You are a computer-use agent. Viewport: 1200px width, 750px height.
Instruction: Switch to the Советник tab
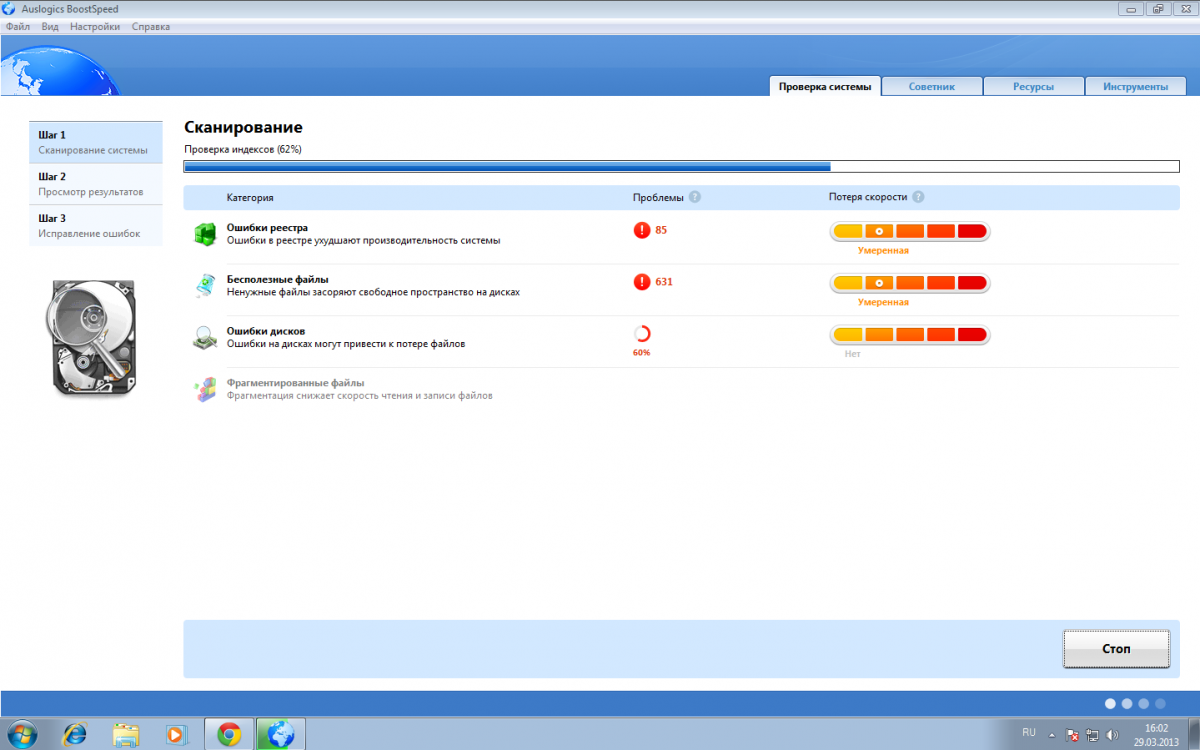coord(931,87)
